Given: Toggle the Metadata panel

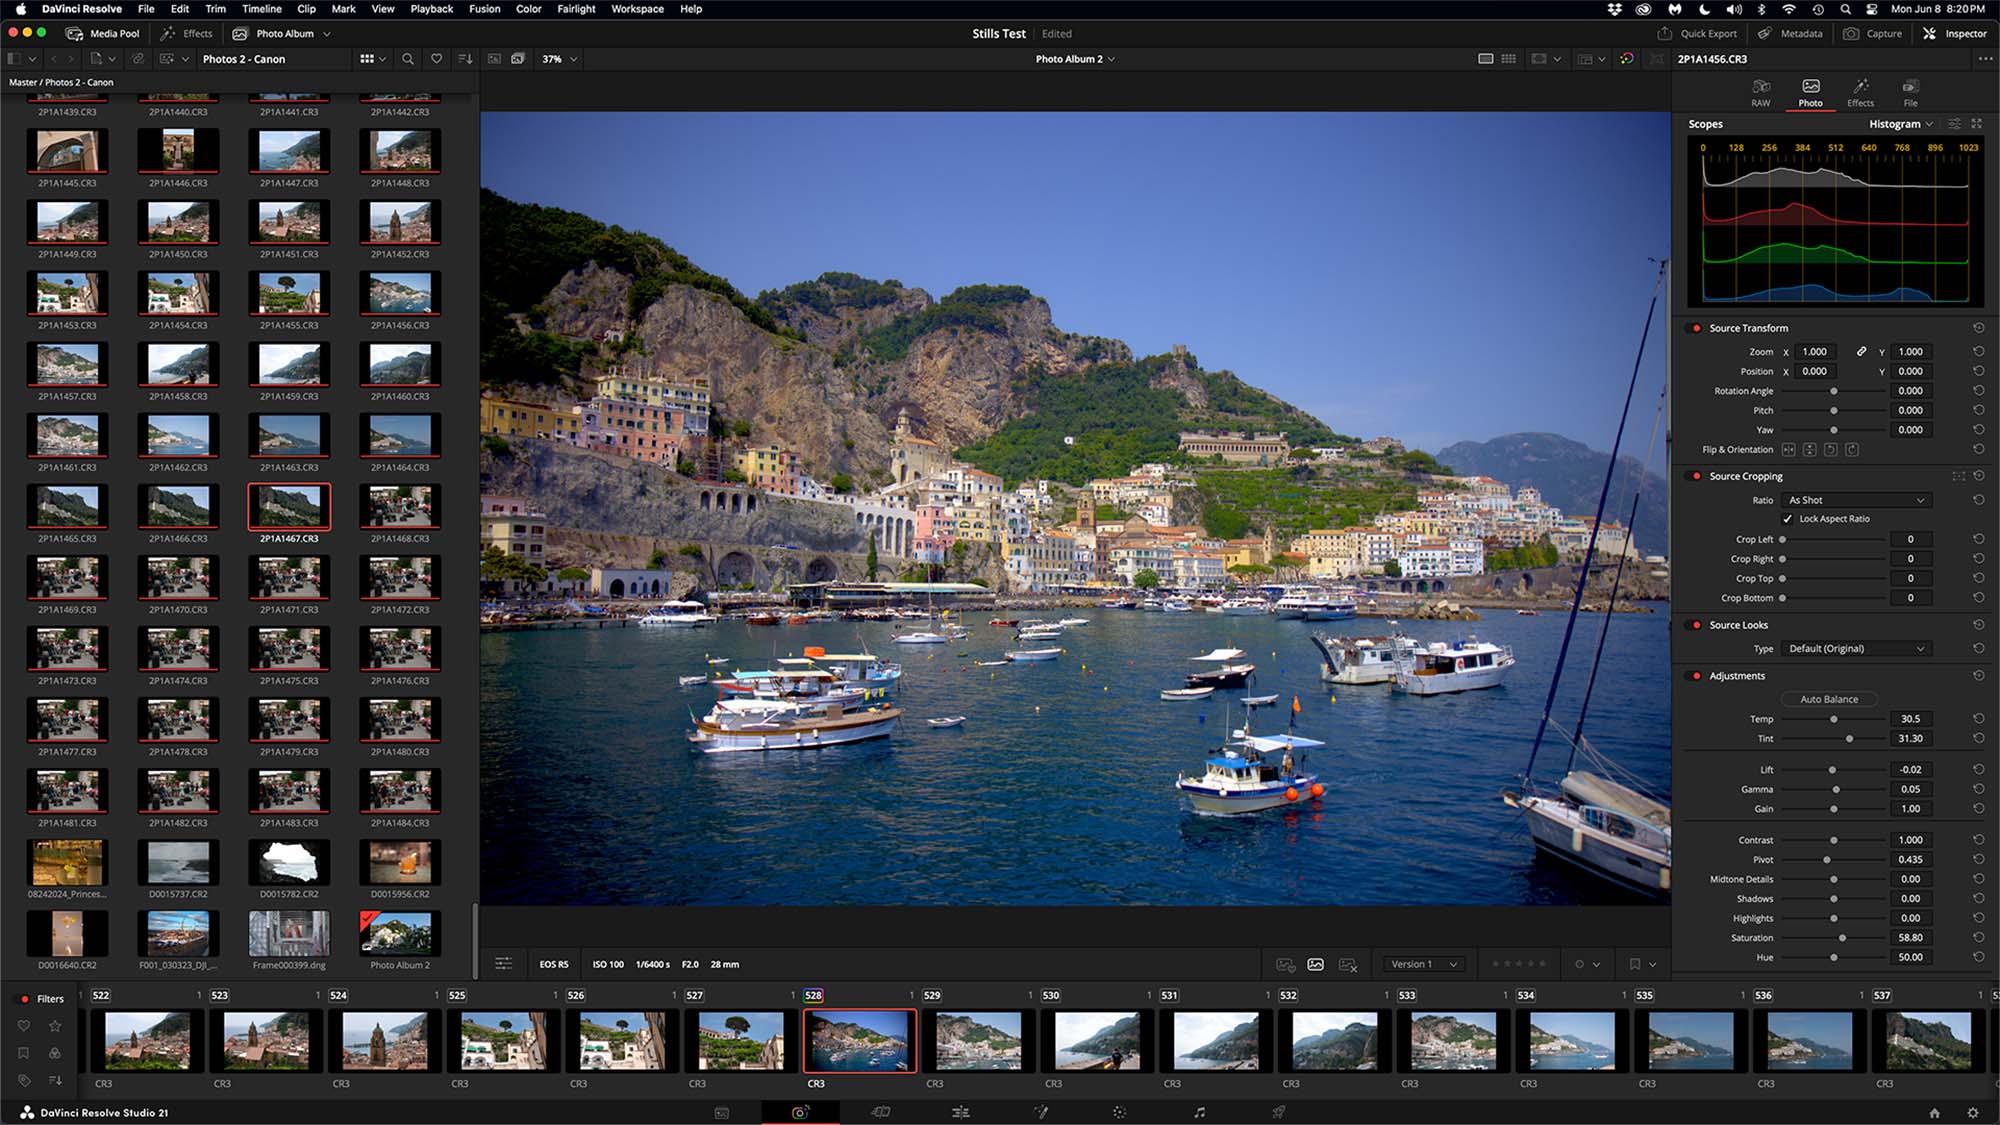Looking at the screenshot, I should pyautogui.click(x=1790, y=33).
